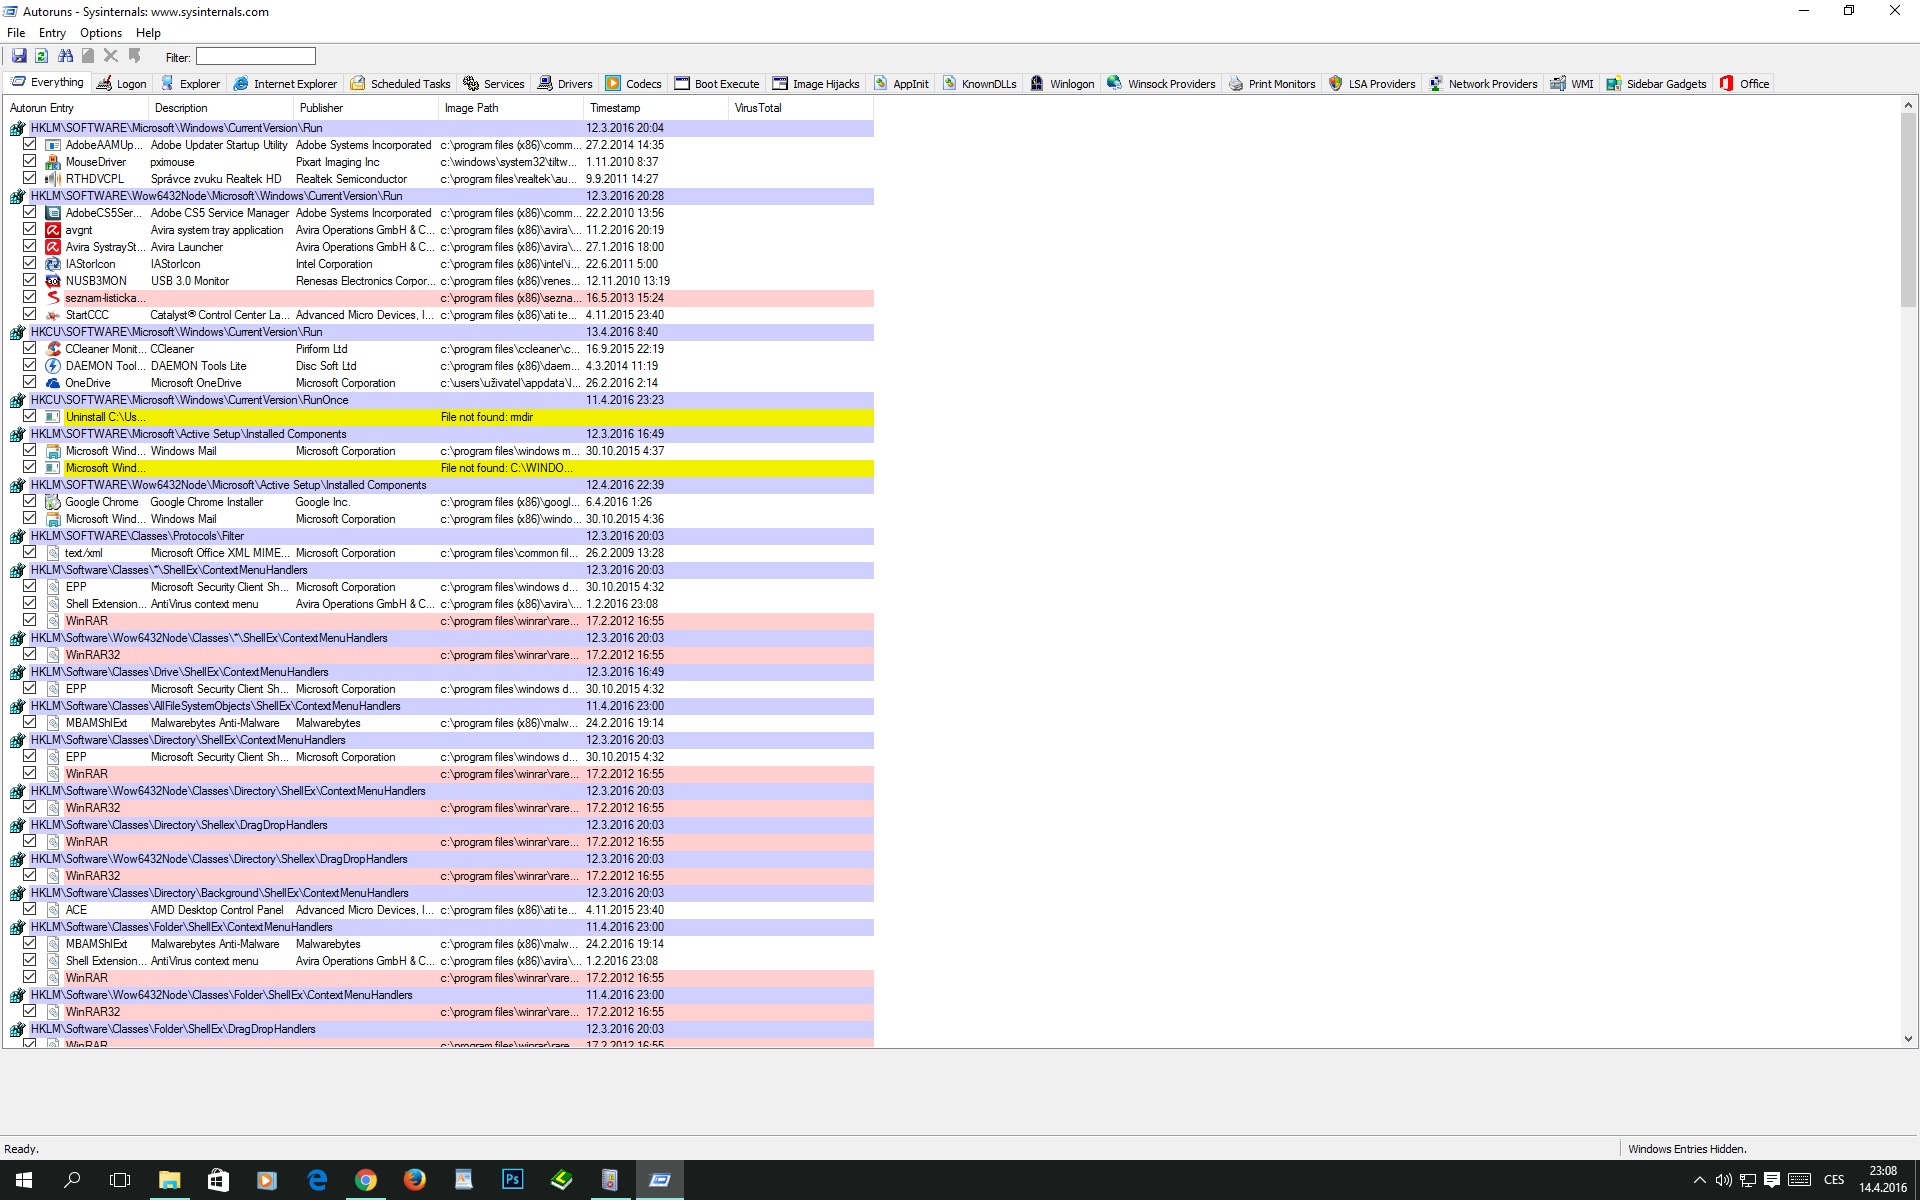Sort by the Timestamp column header

click(615, 108)
